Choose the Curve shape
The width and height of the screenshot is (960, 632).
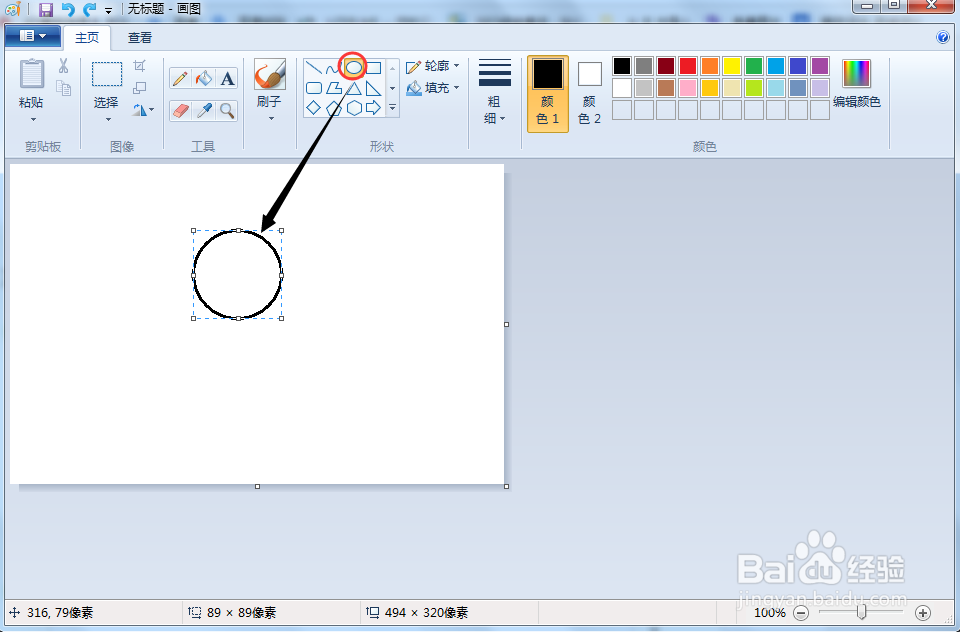333,67
